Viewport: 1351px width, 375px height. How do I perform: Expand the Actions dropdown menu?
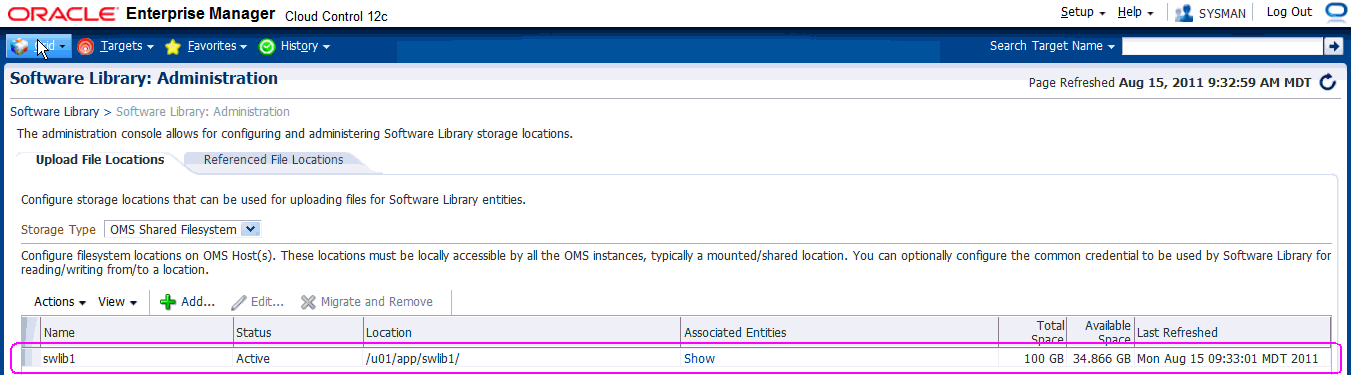60,302
